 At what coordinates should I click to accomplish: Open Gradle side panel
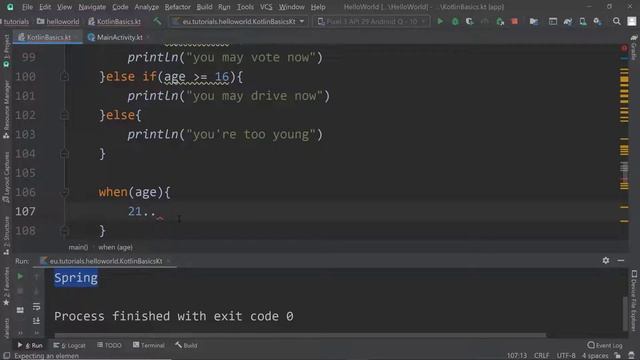633,47
